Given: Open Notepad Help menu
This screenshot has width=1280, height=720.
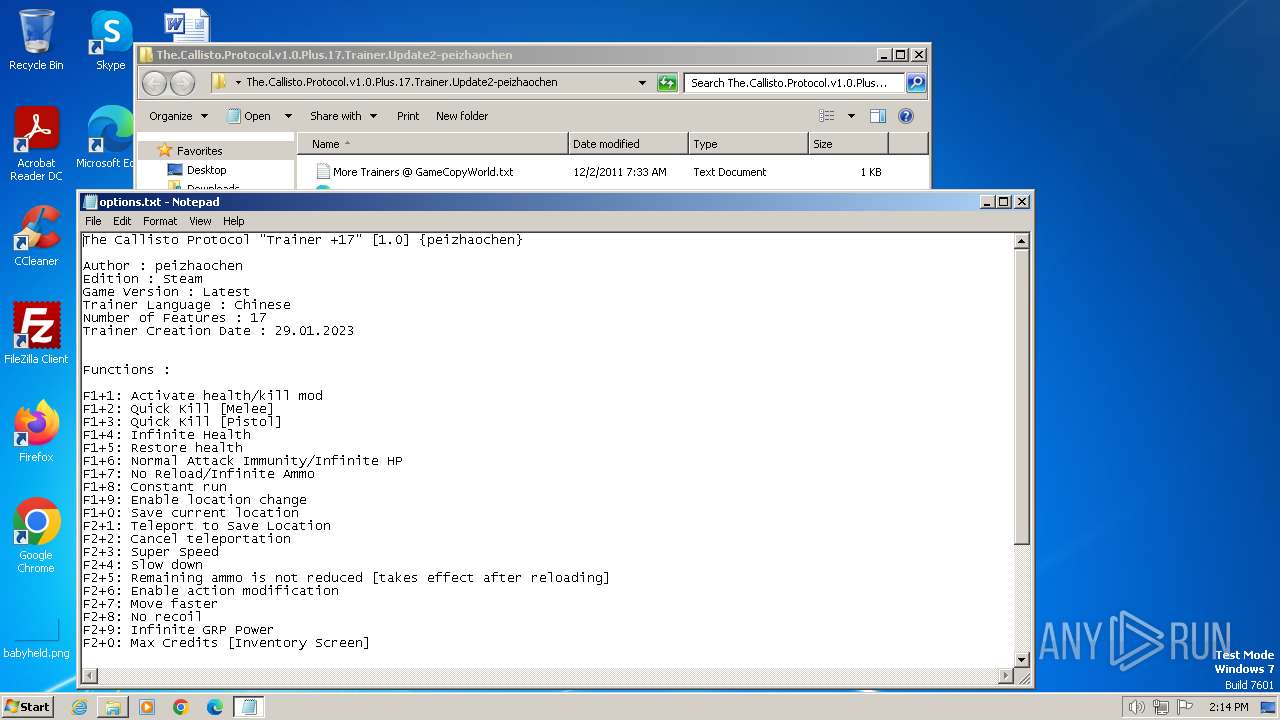Looking at the screenshot, I should (233, 221).
